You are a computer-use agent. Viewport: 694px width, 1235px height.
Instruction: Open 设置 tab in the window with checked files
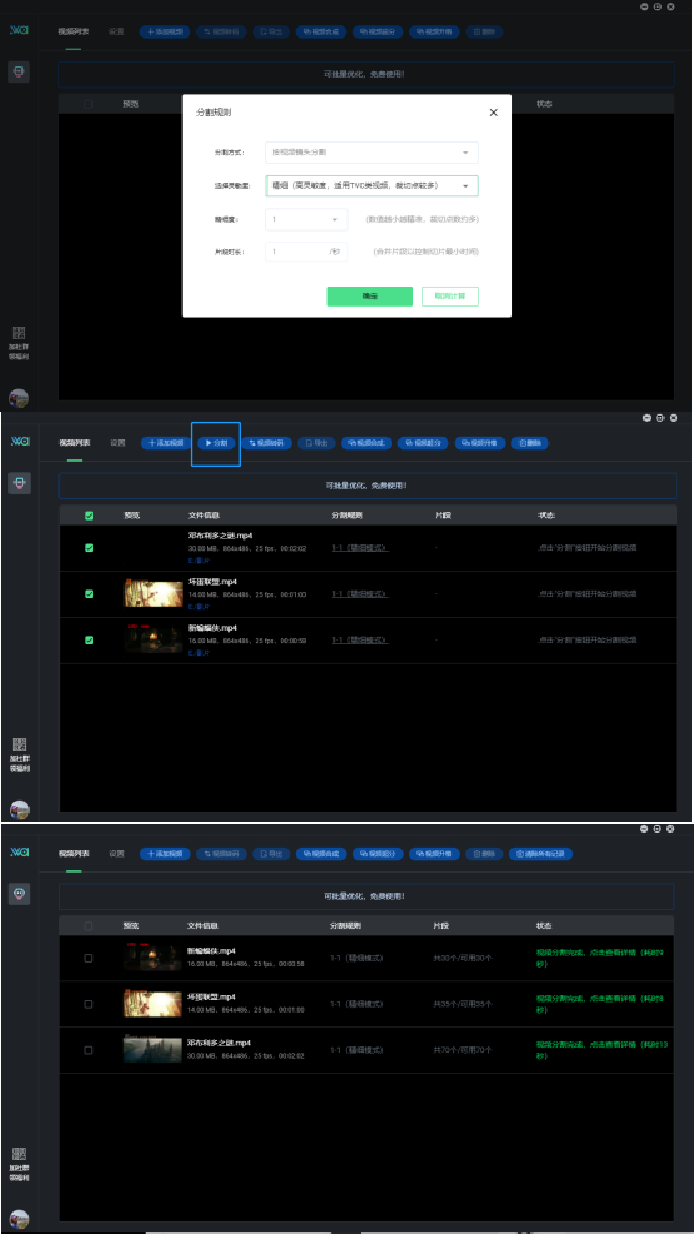[x=117, y=443]
